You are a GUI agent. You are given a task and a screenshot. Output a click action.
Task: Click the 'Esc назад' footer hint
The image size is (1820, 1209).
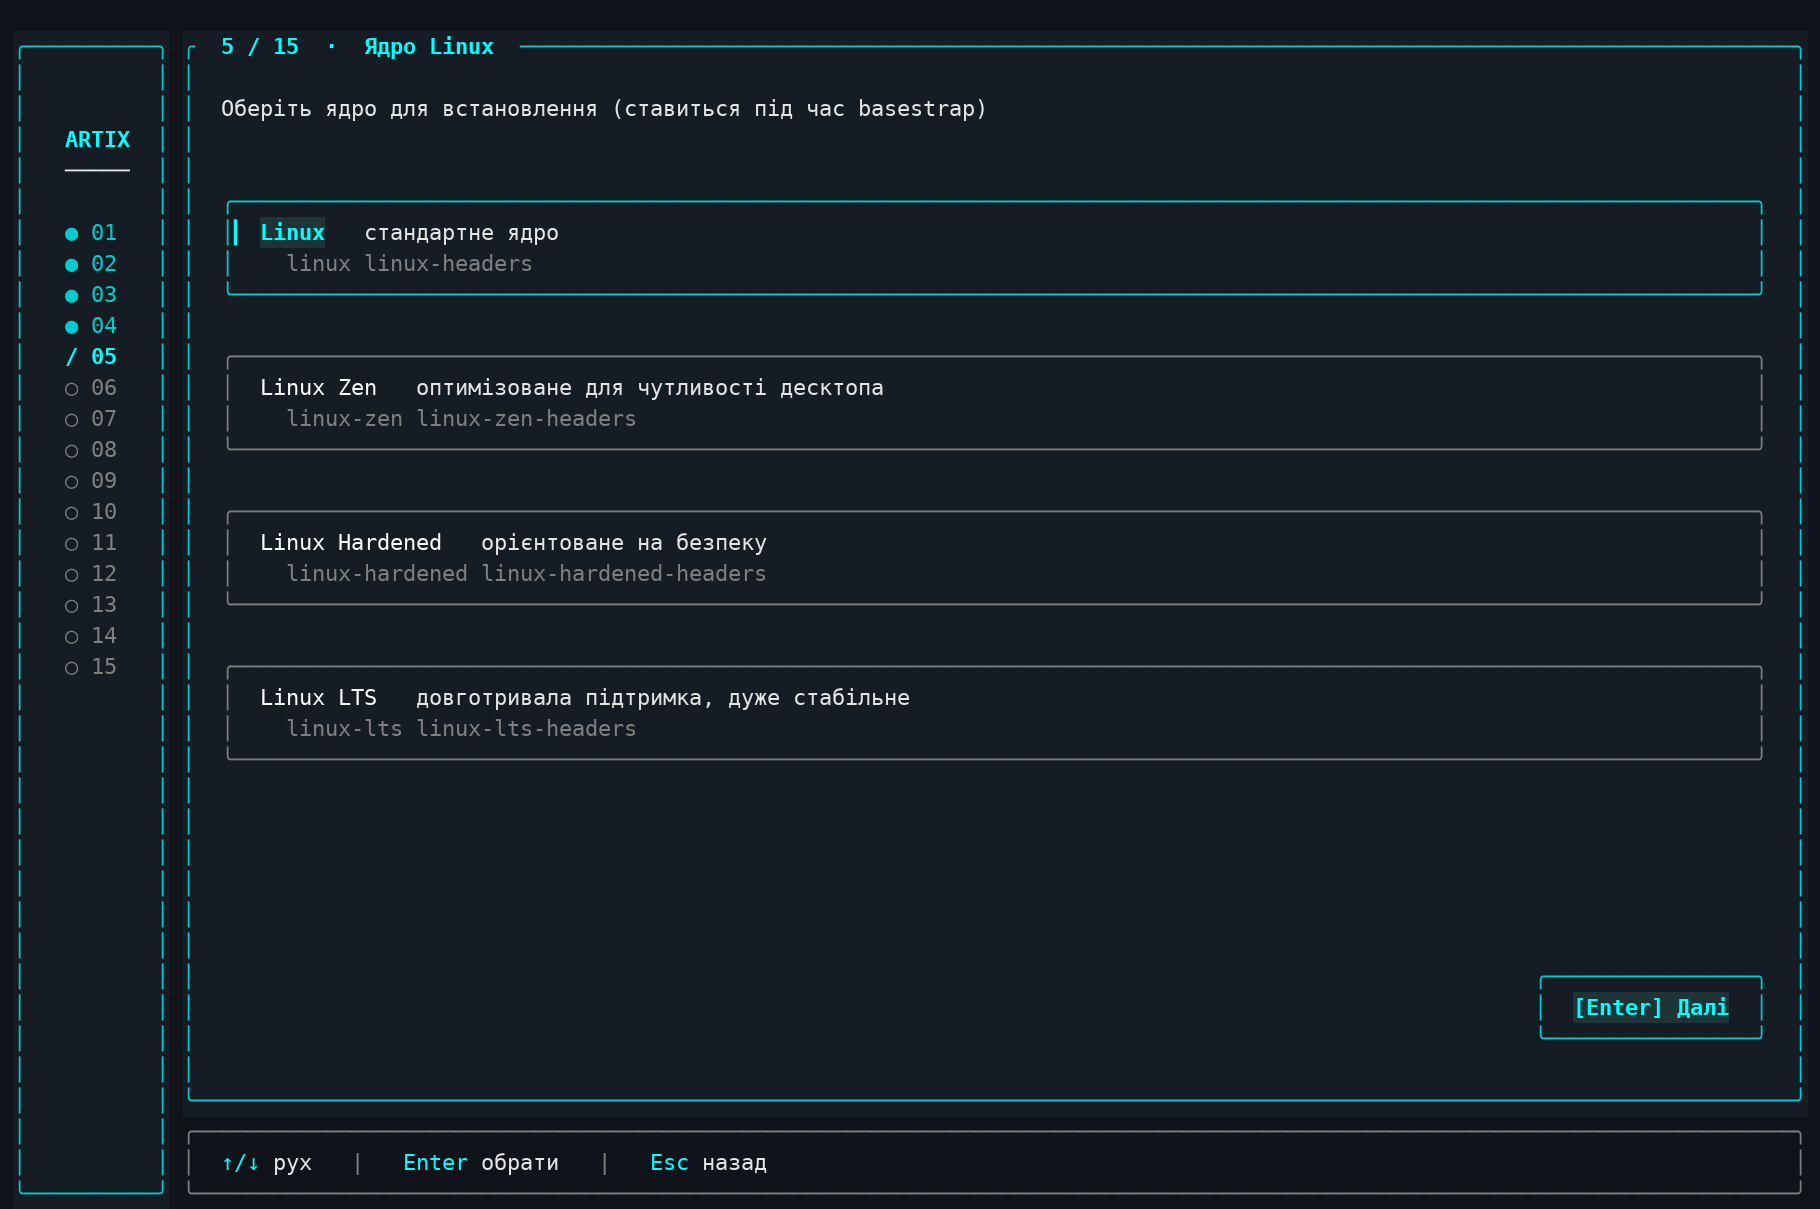(708, 1163)
